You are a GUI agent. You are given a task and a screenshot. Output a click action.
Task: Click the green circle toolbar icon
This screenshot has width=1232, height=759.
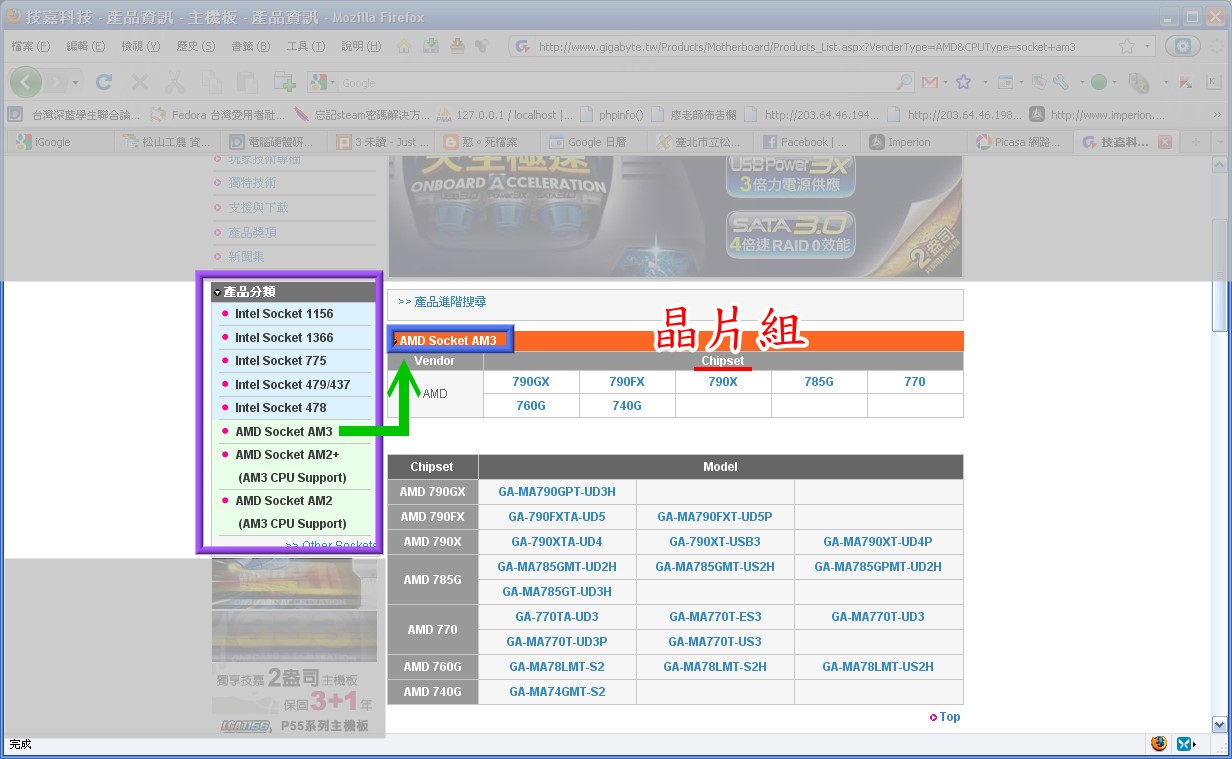(x=1099, y=82)
